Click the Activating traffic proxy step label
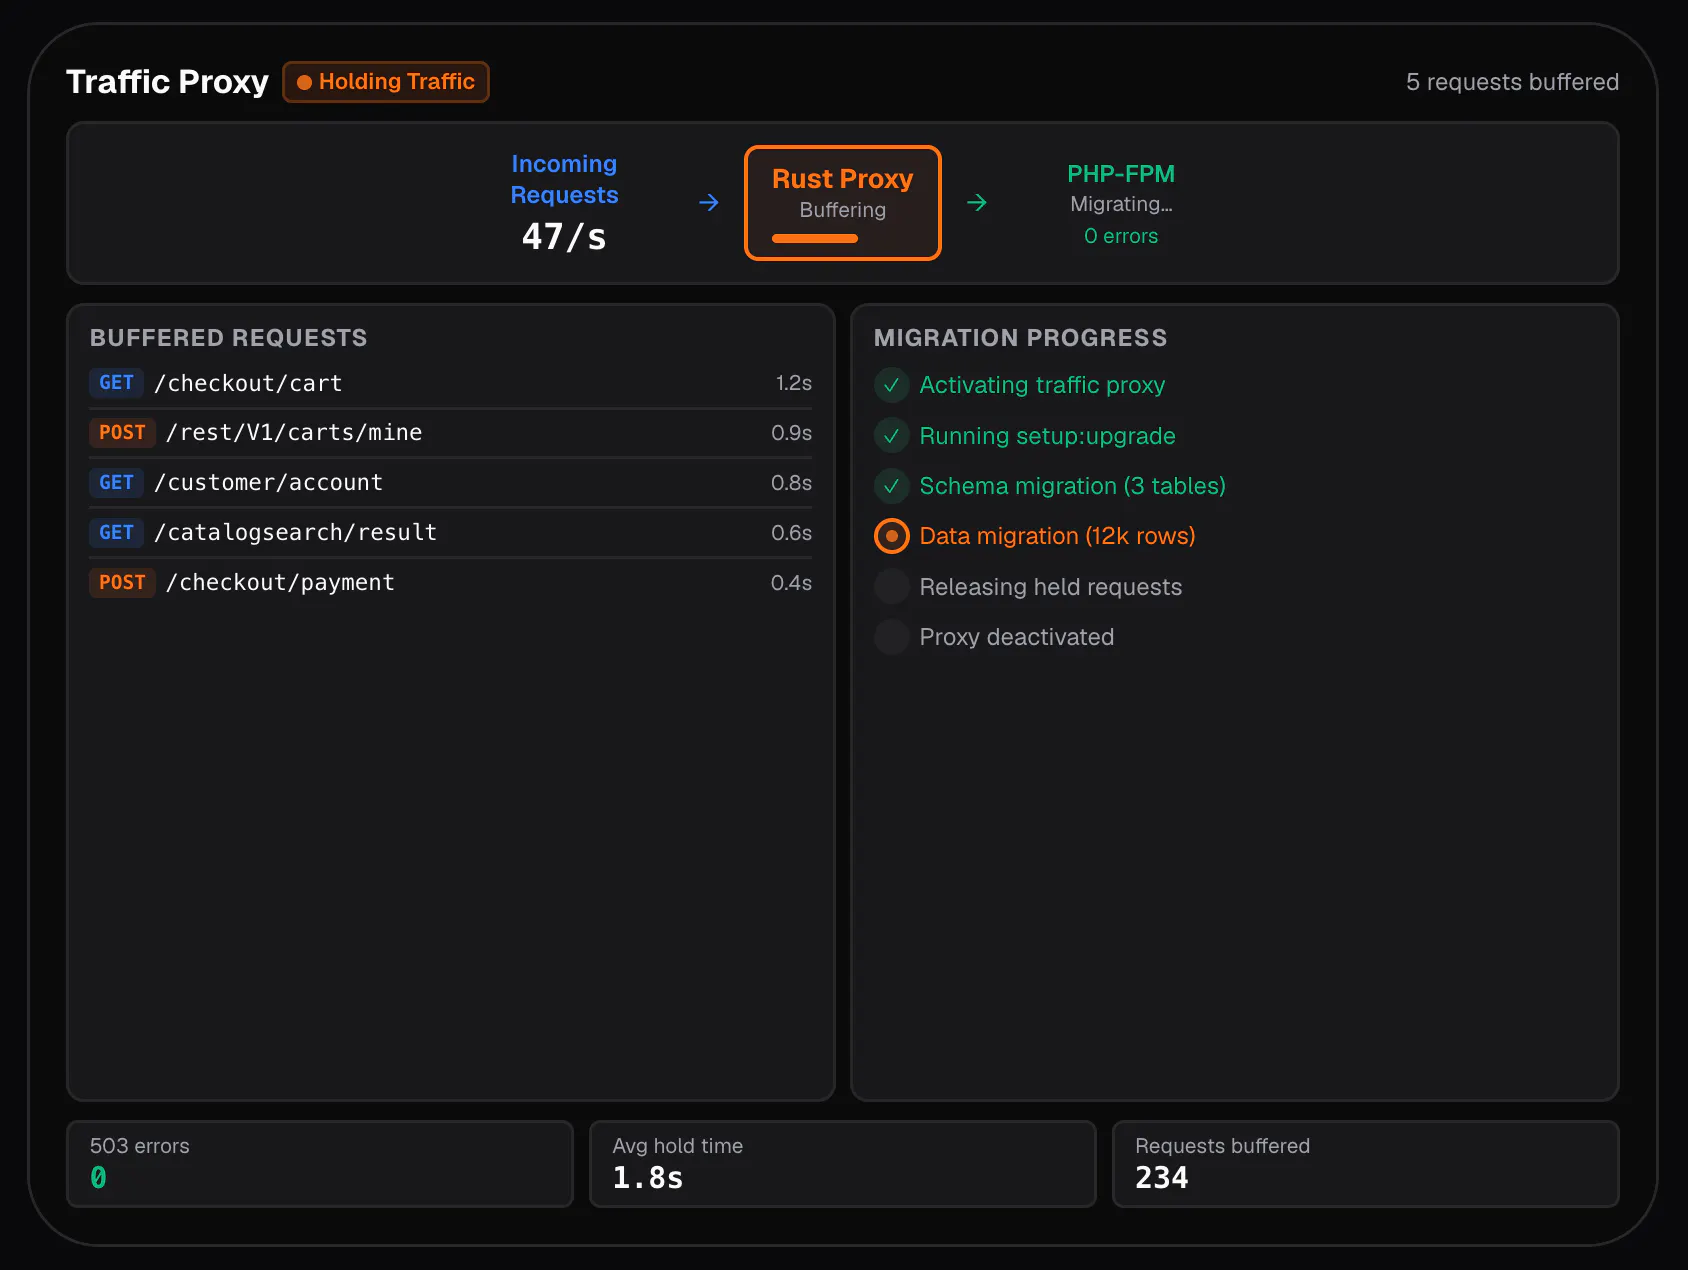Viewport: 1688px width, 1270px height. pyautogui.click(x=1042, y=385)
